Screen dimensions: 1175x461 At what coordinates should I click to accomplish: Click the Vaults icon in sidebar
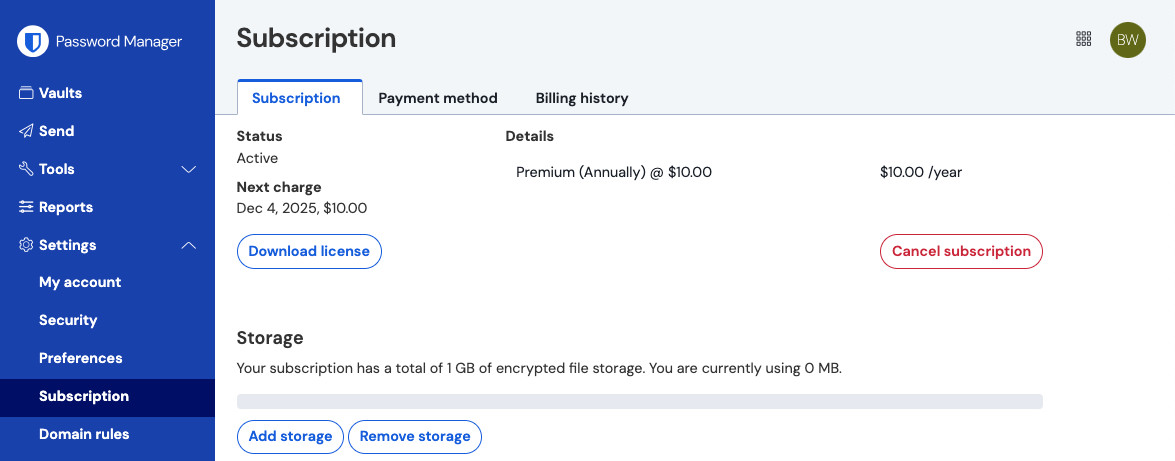(26, 93)
